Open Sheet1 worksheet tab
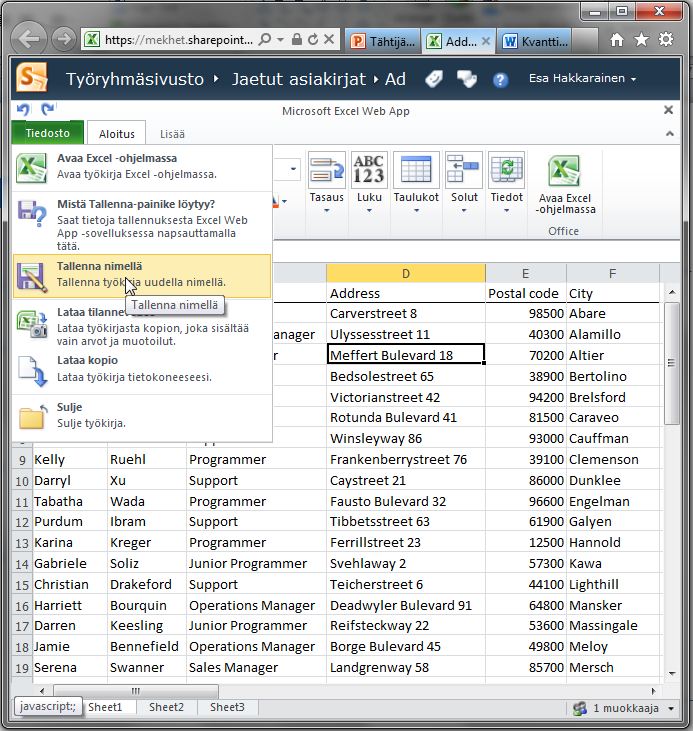The height and width of the screenshot is (731, 693). click(105, 707)
